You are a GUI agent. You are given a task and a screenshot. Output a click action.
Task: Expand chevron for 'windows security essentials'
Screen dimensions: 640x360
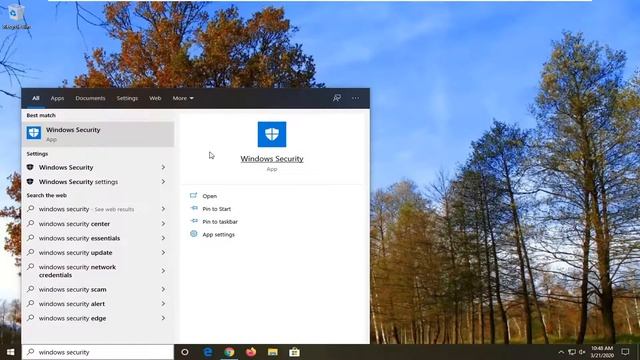point(163,238)
